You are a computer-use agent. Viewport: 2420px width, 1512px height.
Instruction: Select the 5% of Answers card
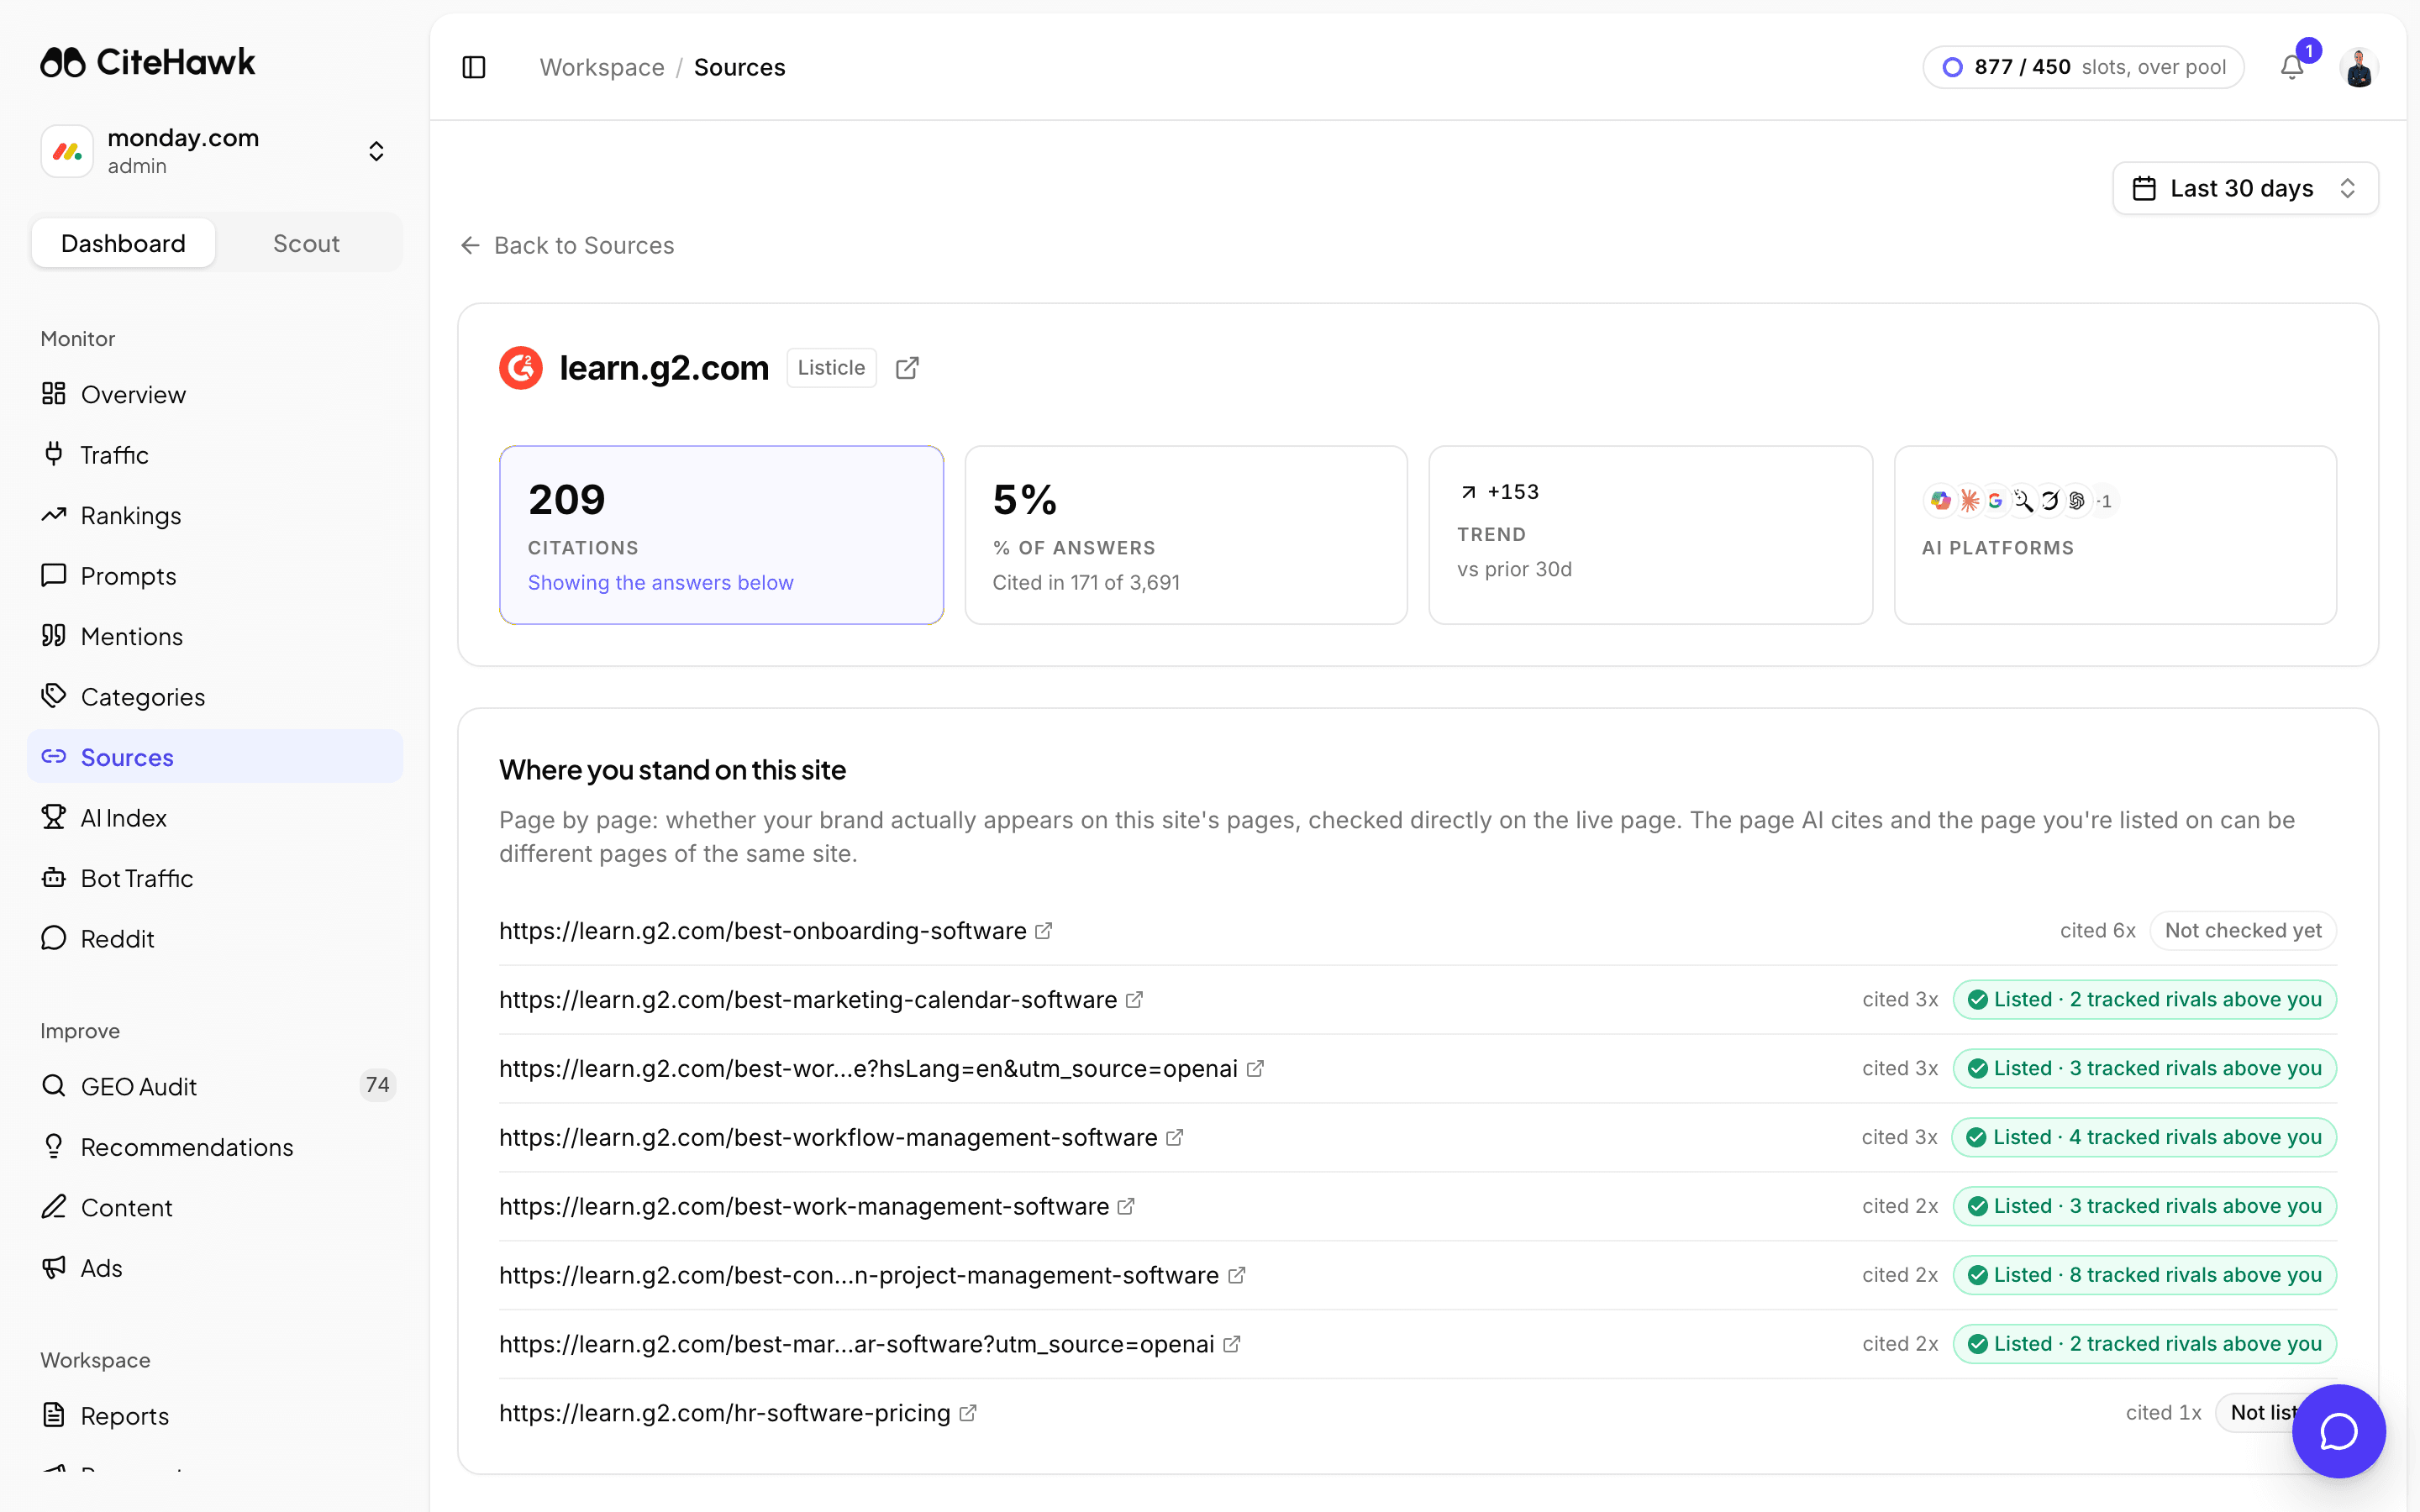click(x=1186, y=535)
